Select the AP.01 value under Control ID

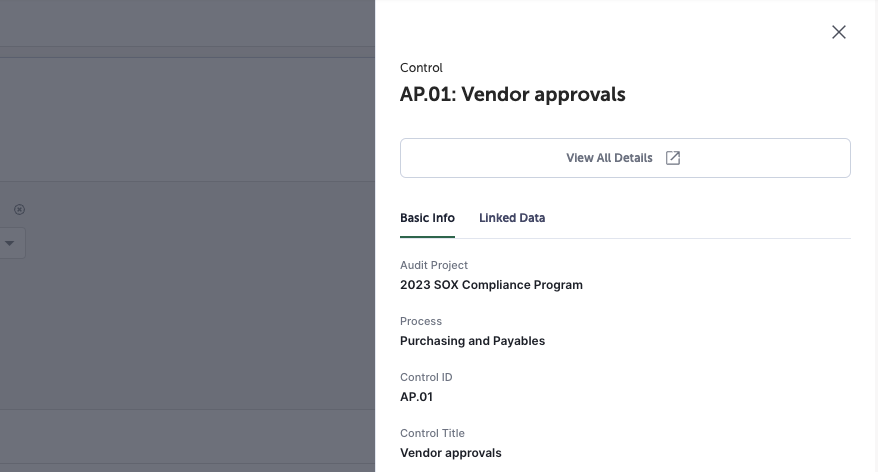coord(416,396)
